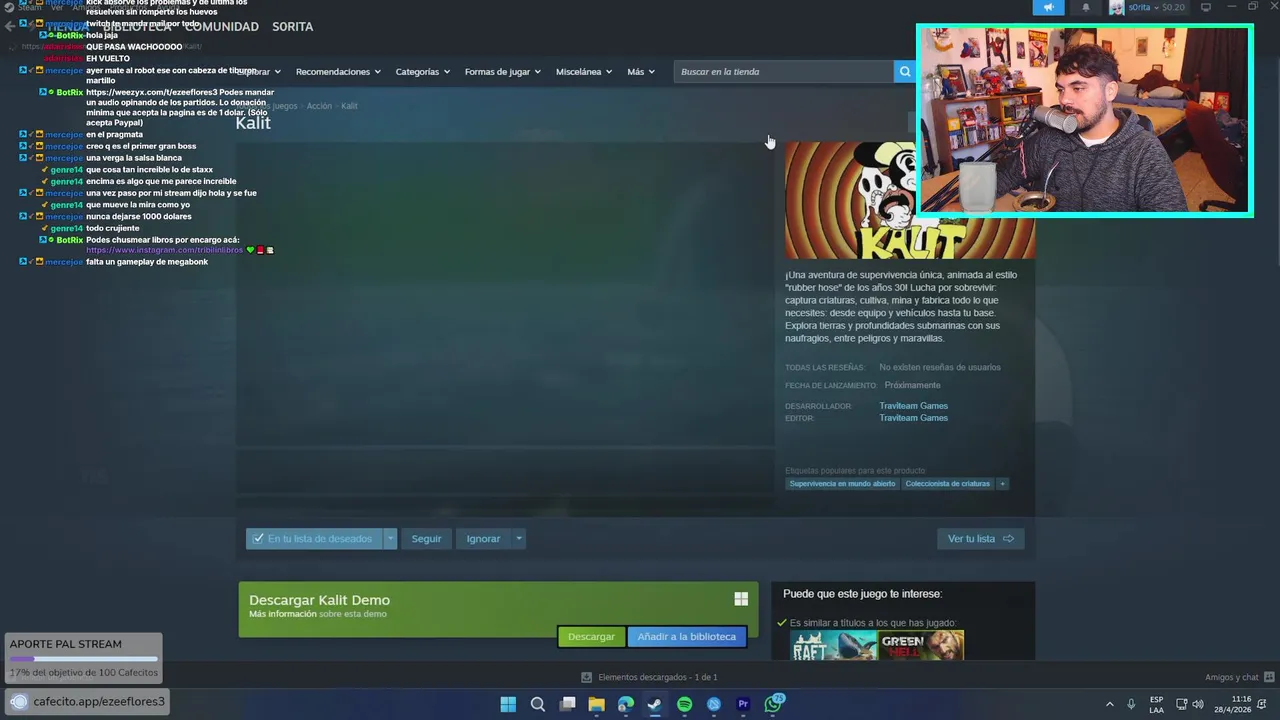Open the downloads status 'Elementos descargados'
The width and height of the screenshot is (1280, 720).
[x=649, y=677]
